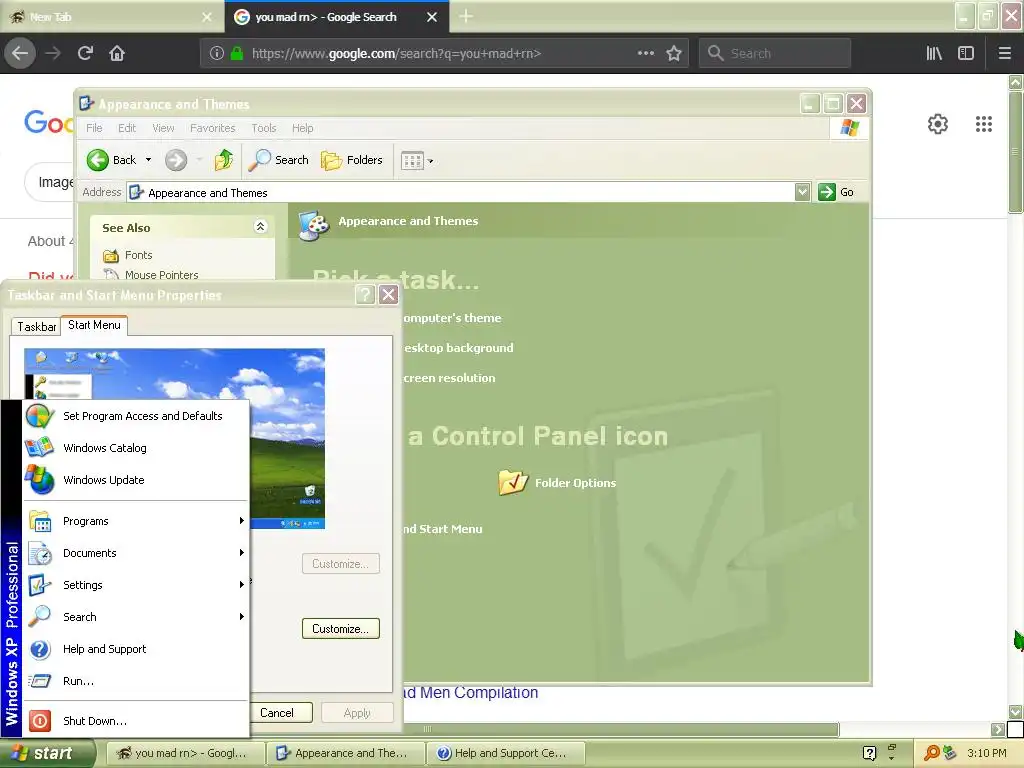Image resolution: width=1024 pixels, height=768 pixels.
Task: Click the Help and Support question icon
Action: [40, 649]
